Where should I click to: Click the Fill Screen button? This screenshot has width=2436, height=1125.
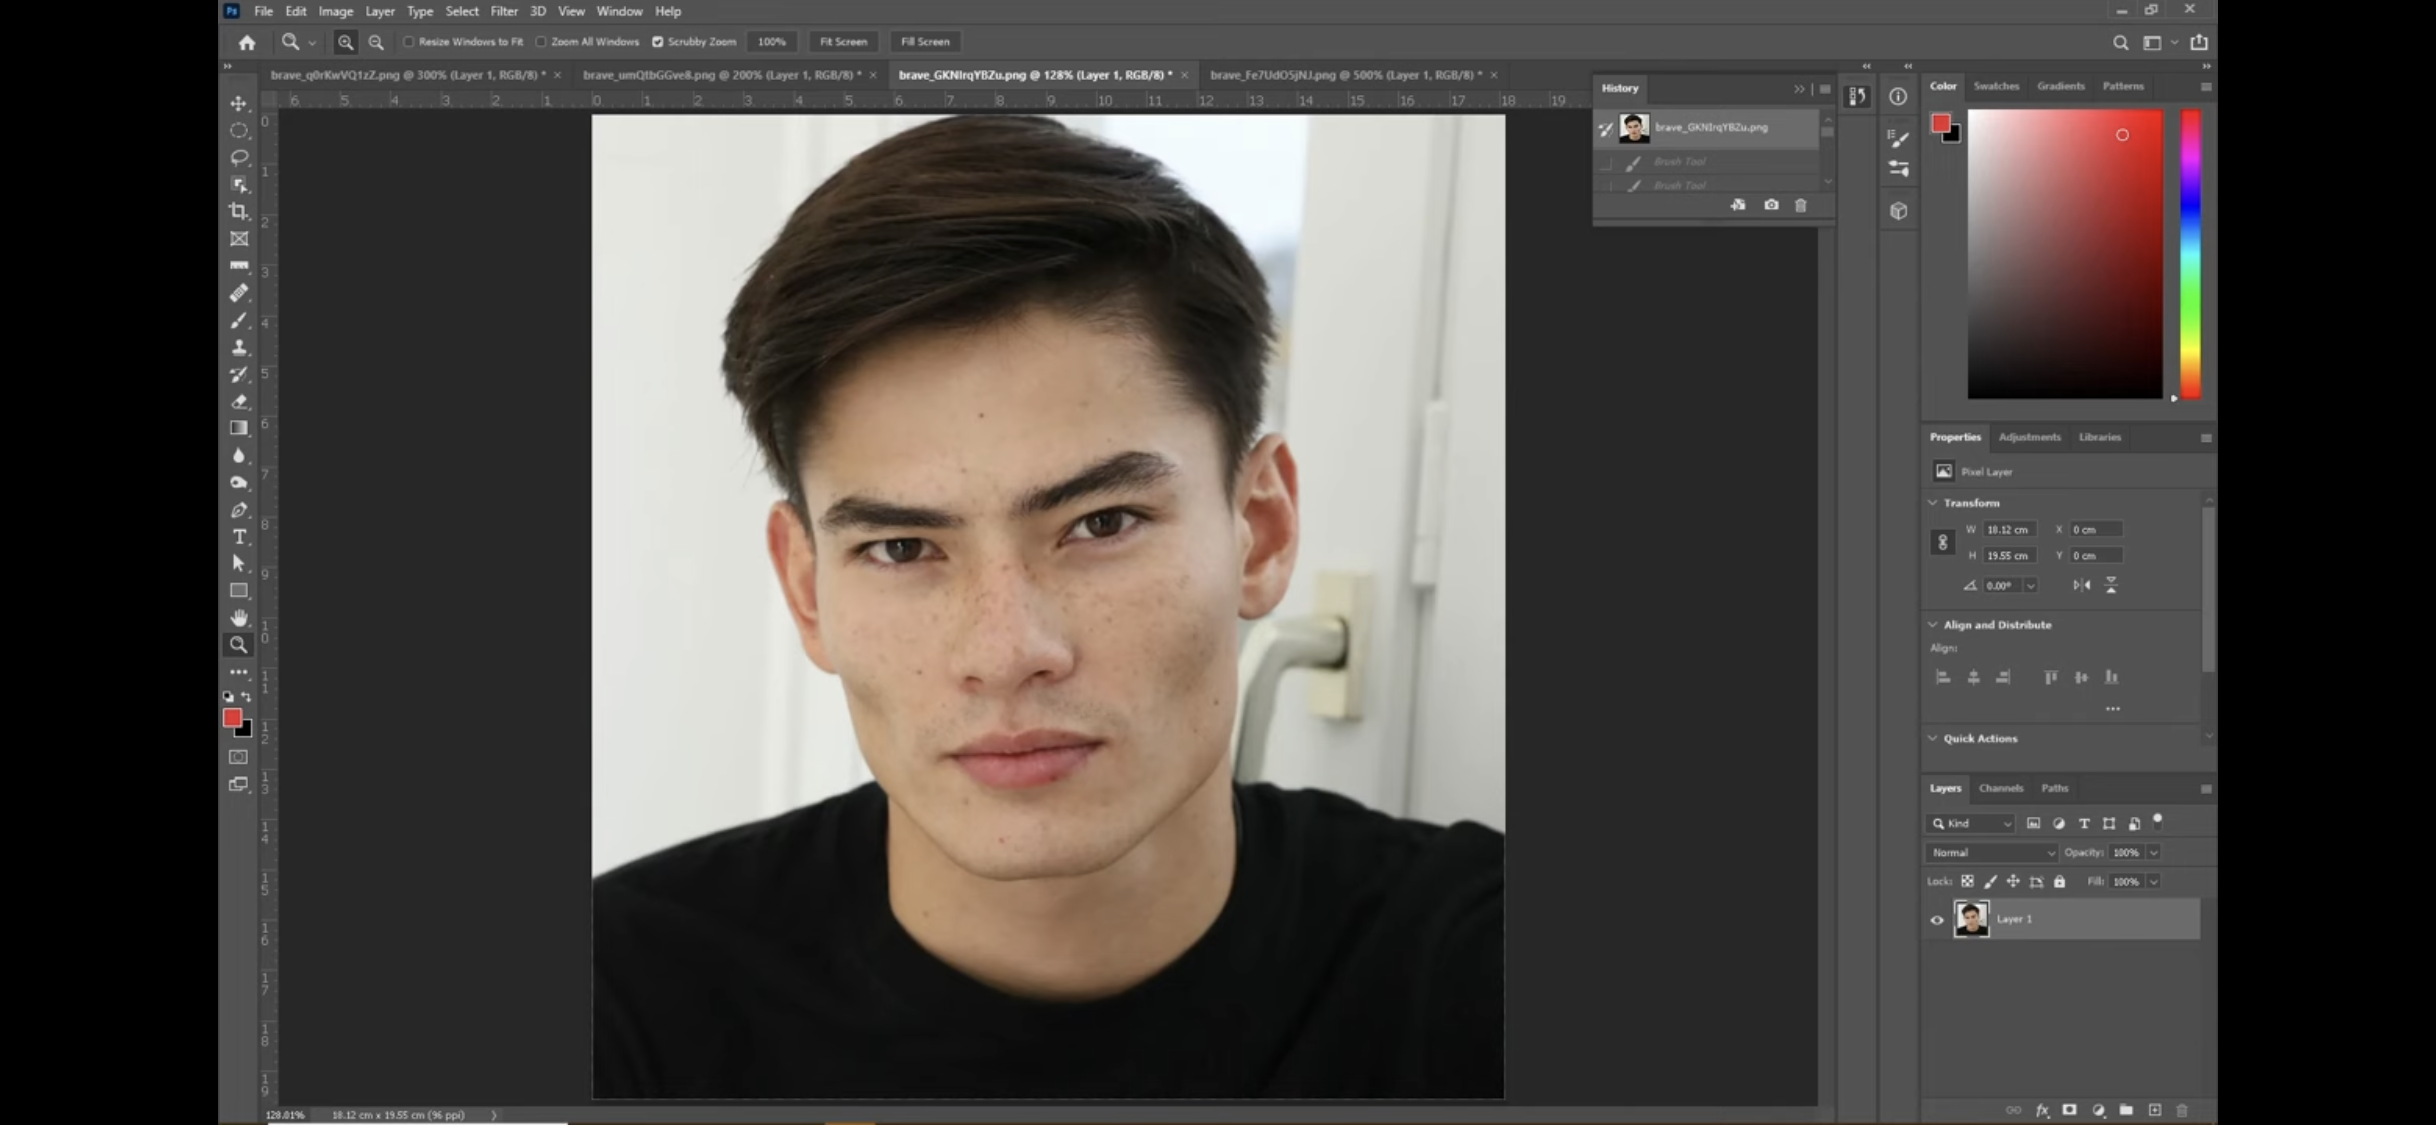(x=925, y=42)
